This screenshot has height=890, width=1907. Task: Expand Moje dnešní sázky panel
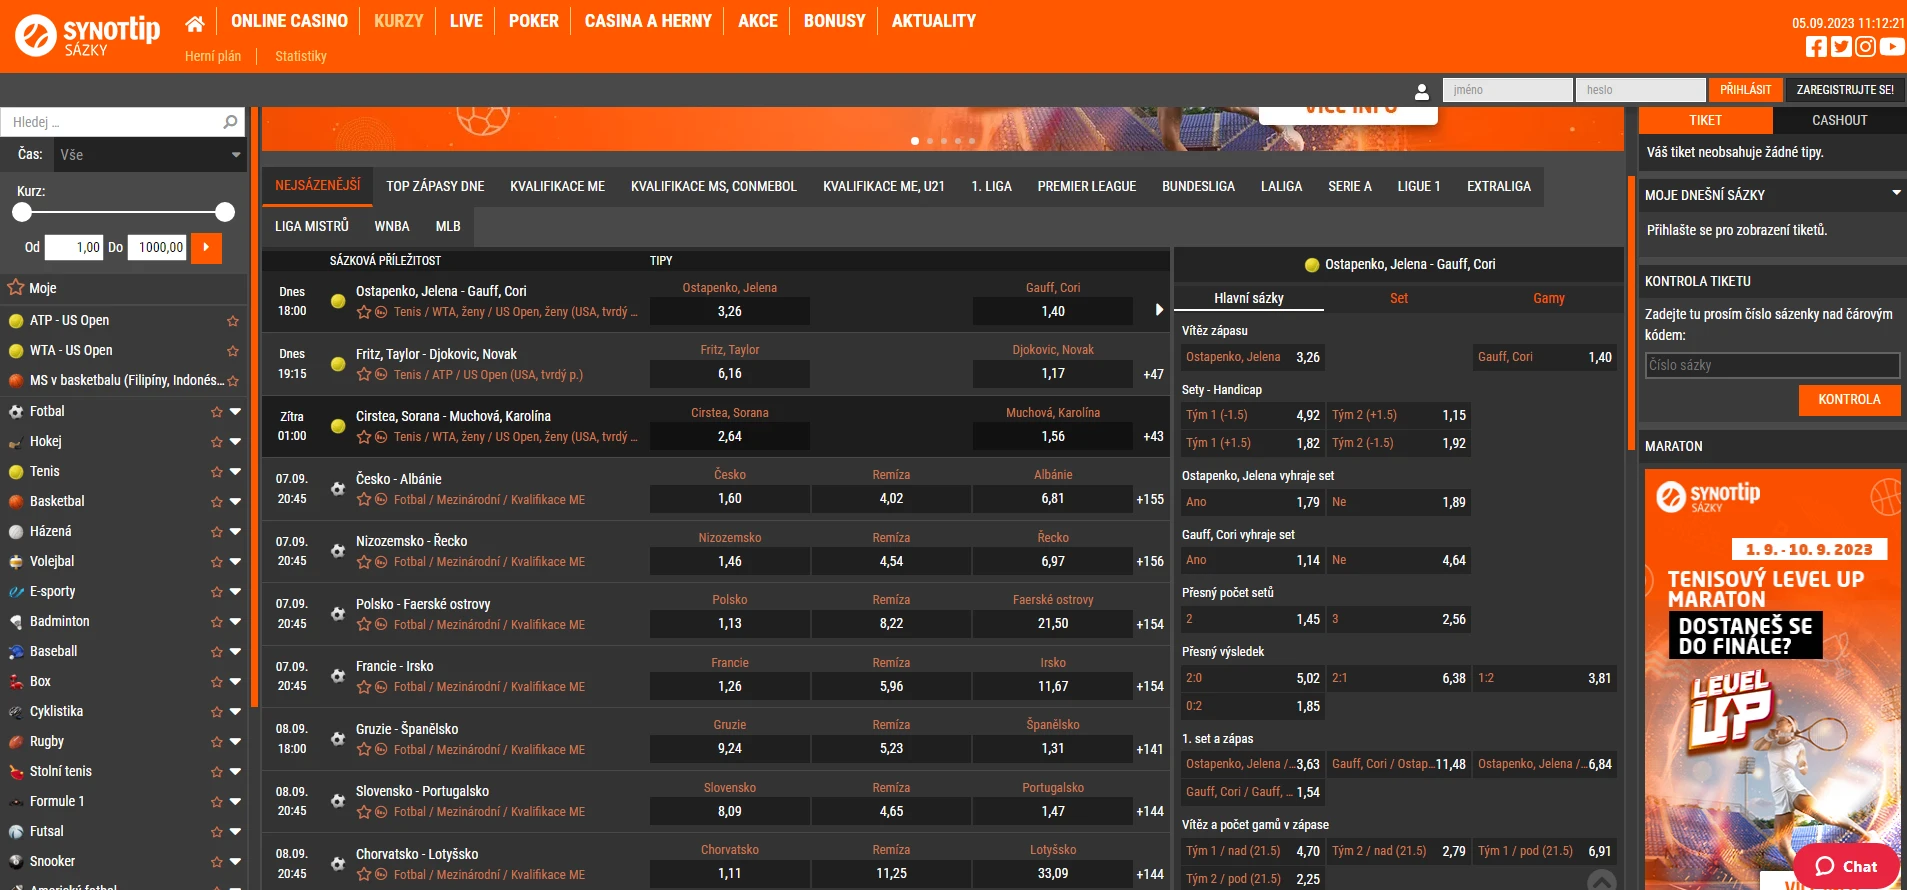click(1895, 193)
